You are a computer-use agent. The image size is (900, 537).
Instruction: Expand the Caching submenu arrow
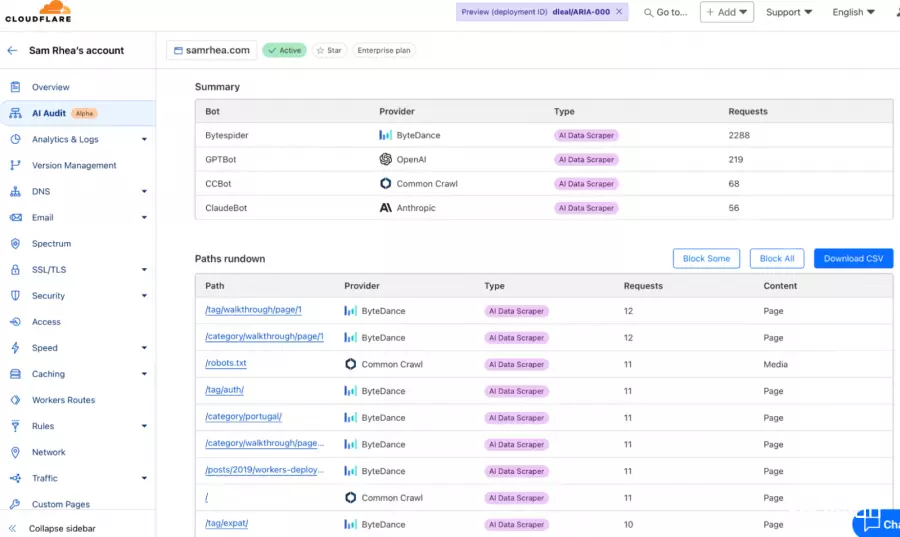tap(144, 374)
